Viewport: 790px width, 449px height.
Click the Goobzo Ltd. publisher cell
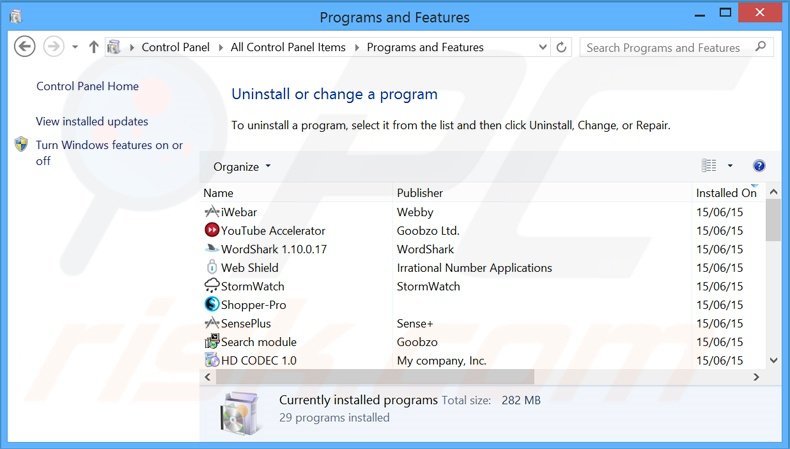point(428,231)
